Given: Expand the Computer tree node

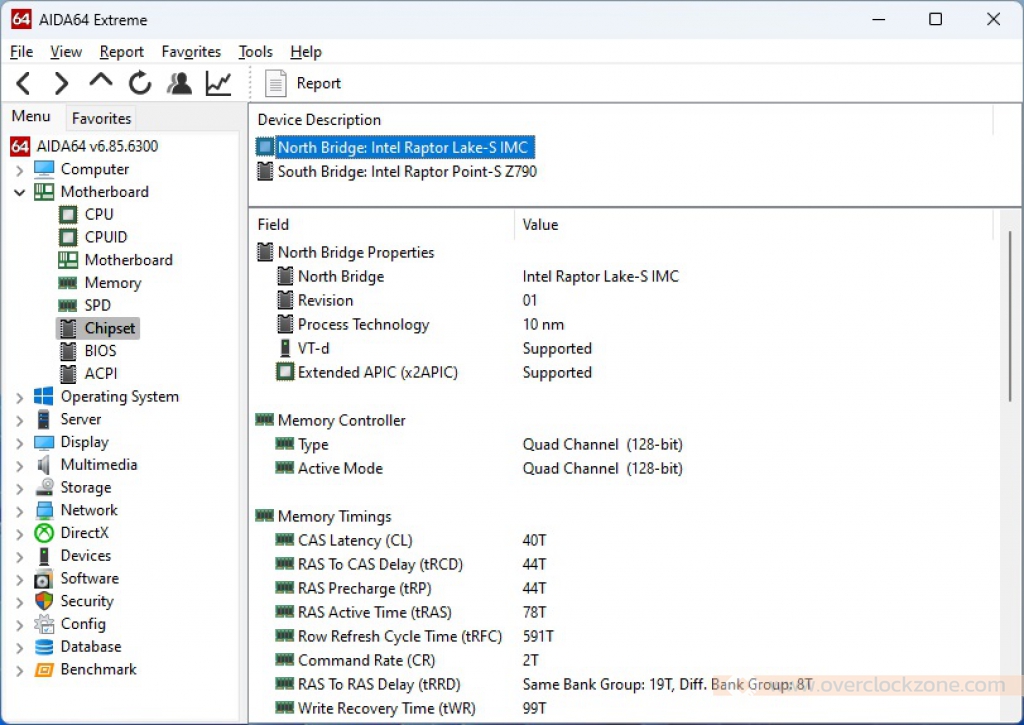Looking at the screenshot, I should pyautogui.click(x=20, y=170).
